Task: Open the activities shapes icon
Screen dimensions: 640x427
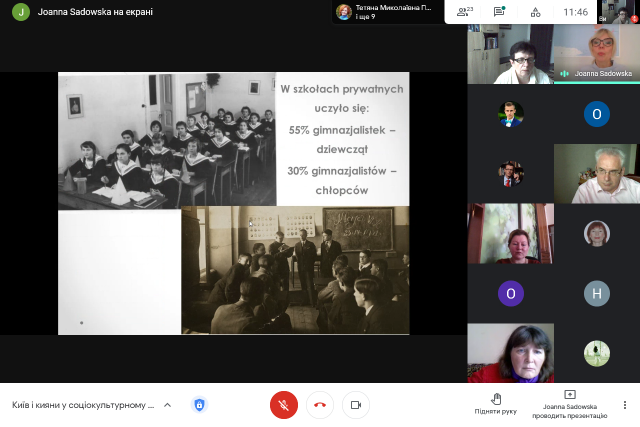Action: [x=535, y=12]
